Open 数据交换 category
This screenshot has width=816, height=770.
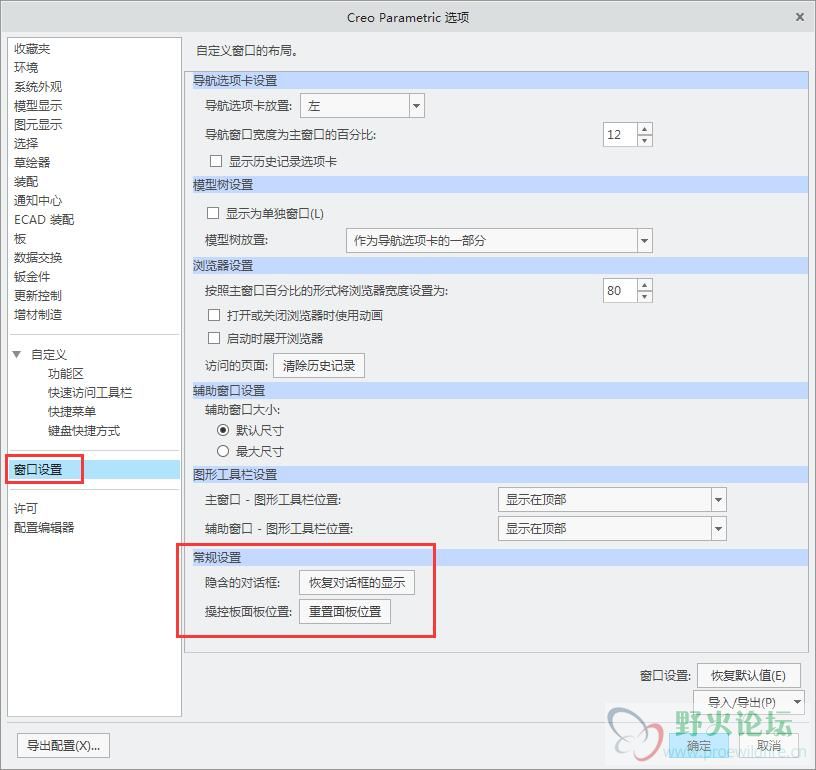click(x=38, y=258)
